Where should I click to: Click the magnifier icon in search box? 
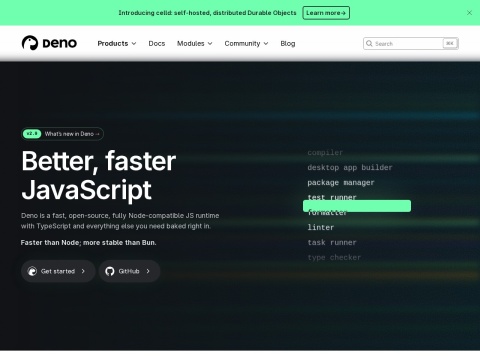coord(369,43)
